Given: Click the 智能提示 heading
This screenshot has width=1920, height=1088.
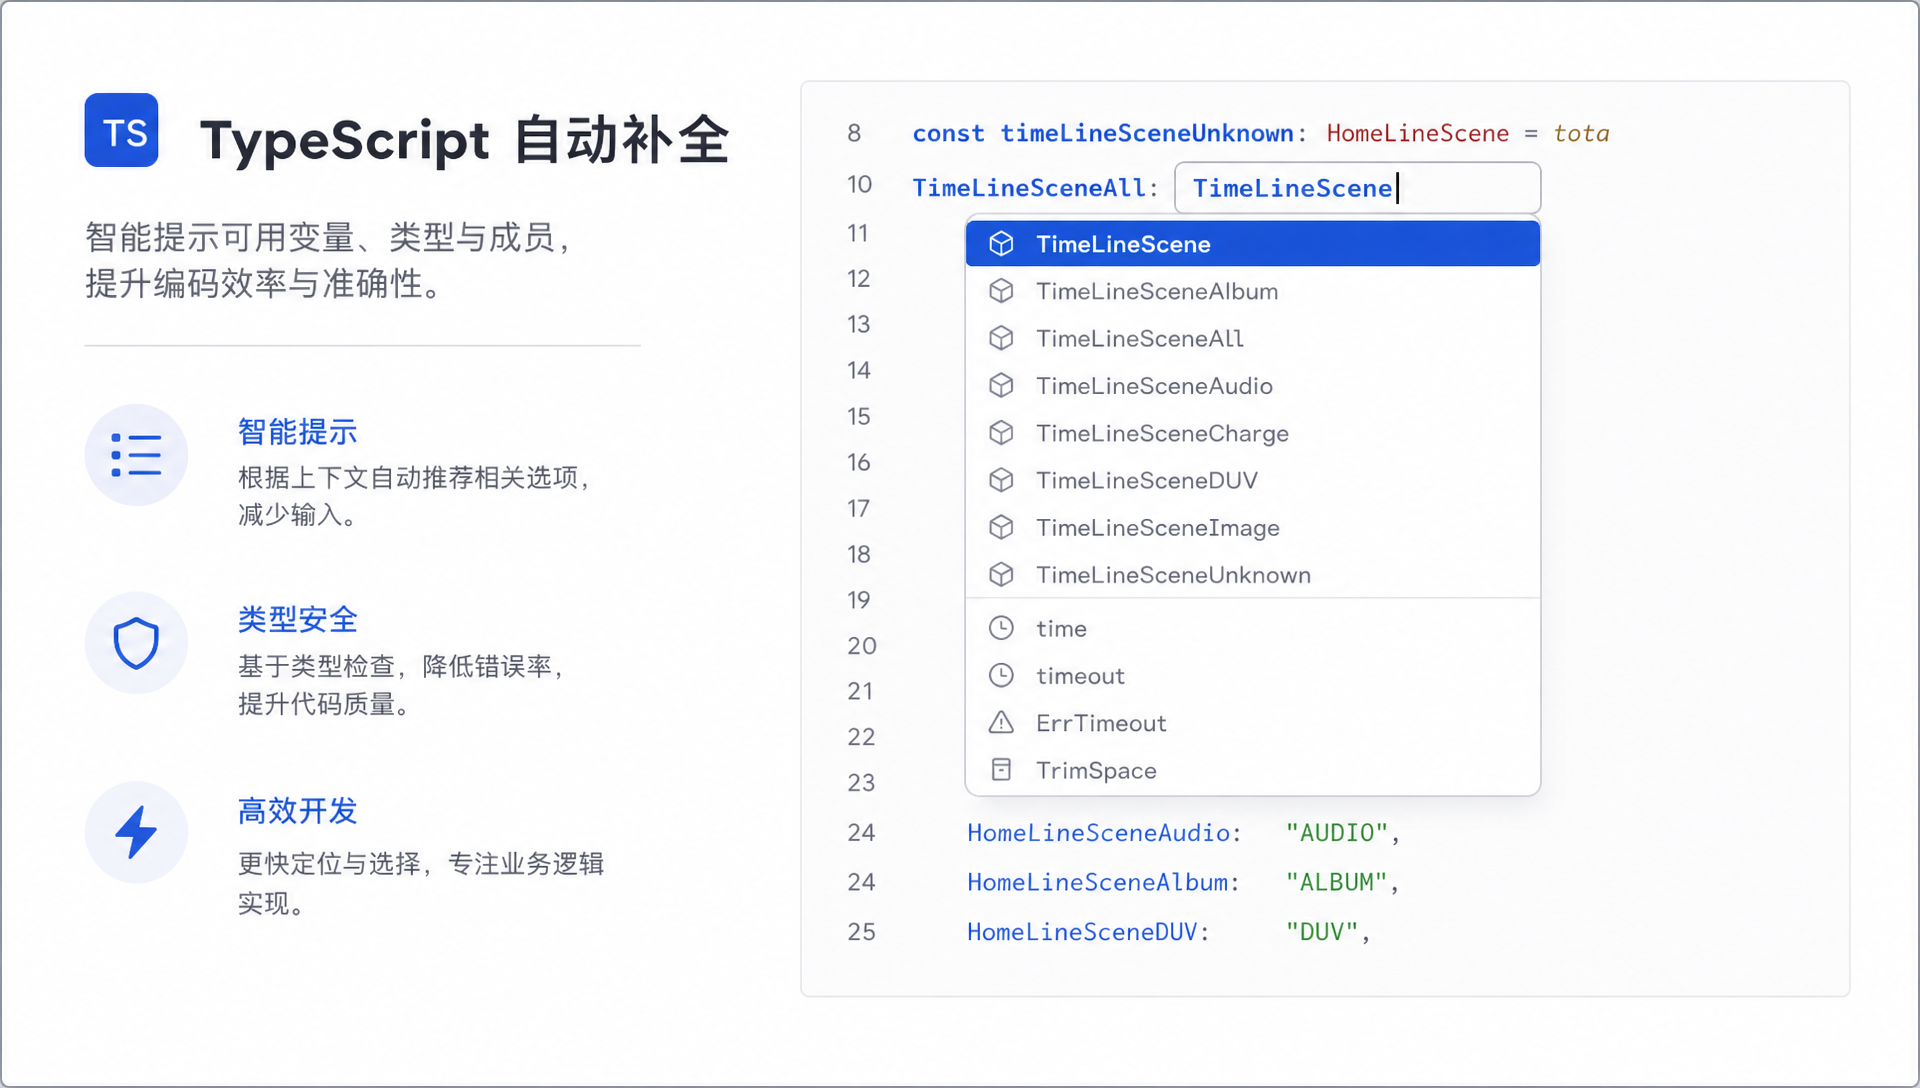Looking at the screenshot, I should [297, 432].
